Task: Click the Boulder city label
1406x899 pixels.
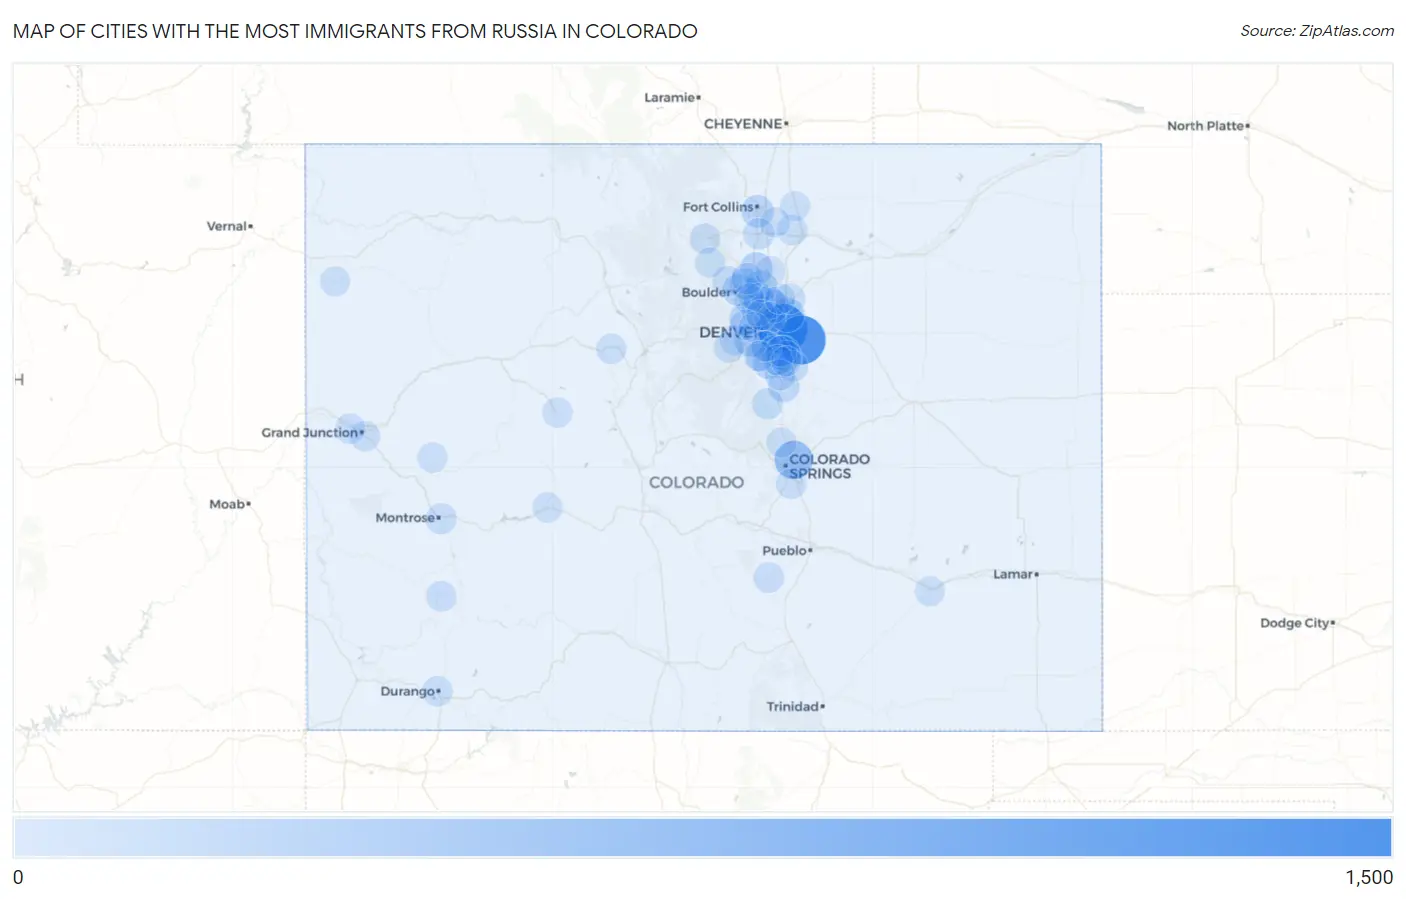Action: (x=706, y=292)
